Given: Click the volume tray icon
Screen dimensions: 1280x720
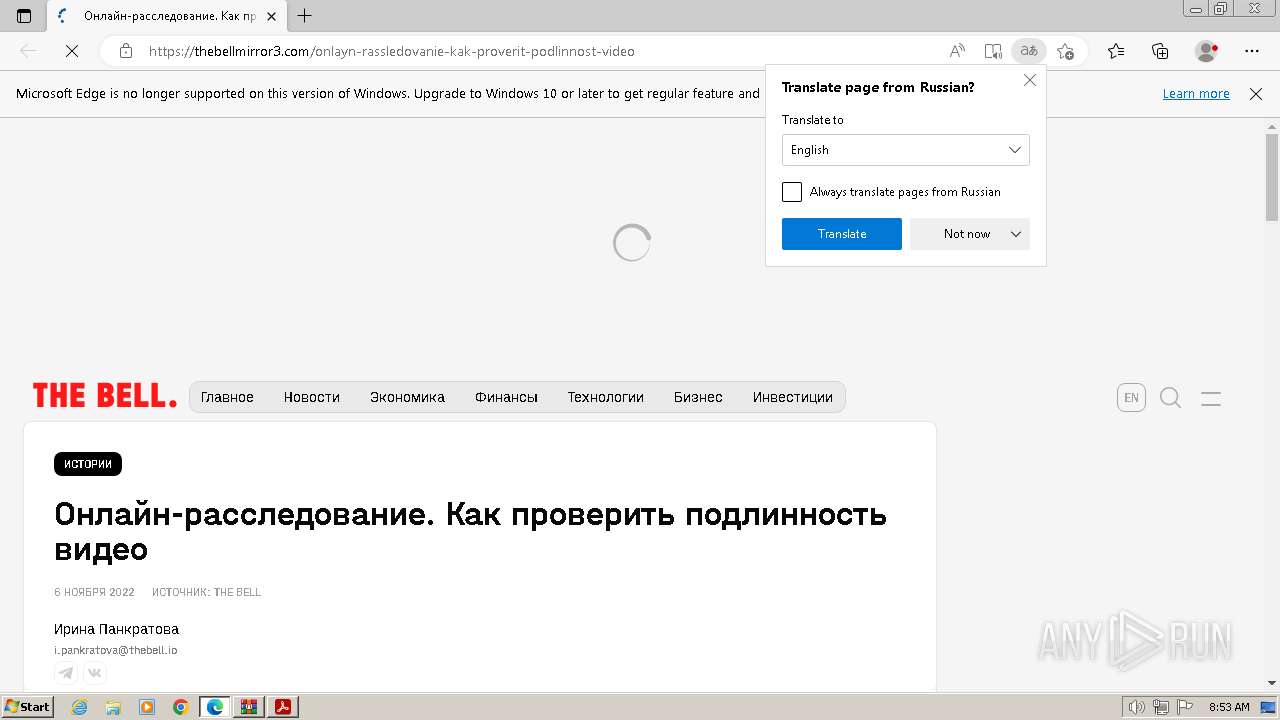Looking at the screenshot, I should coord(1137,707).
